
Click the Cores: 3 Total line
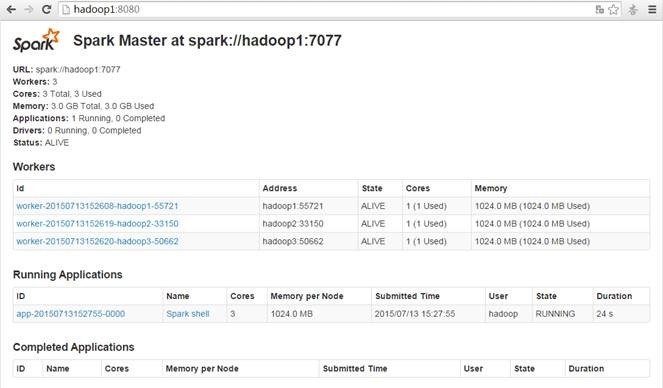pos(57,94)
